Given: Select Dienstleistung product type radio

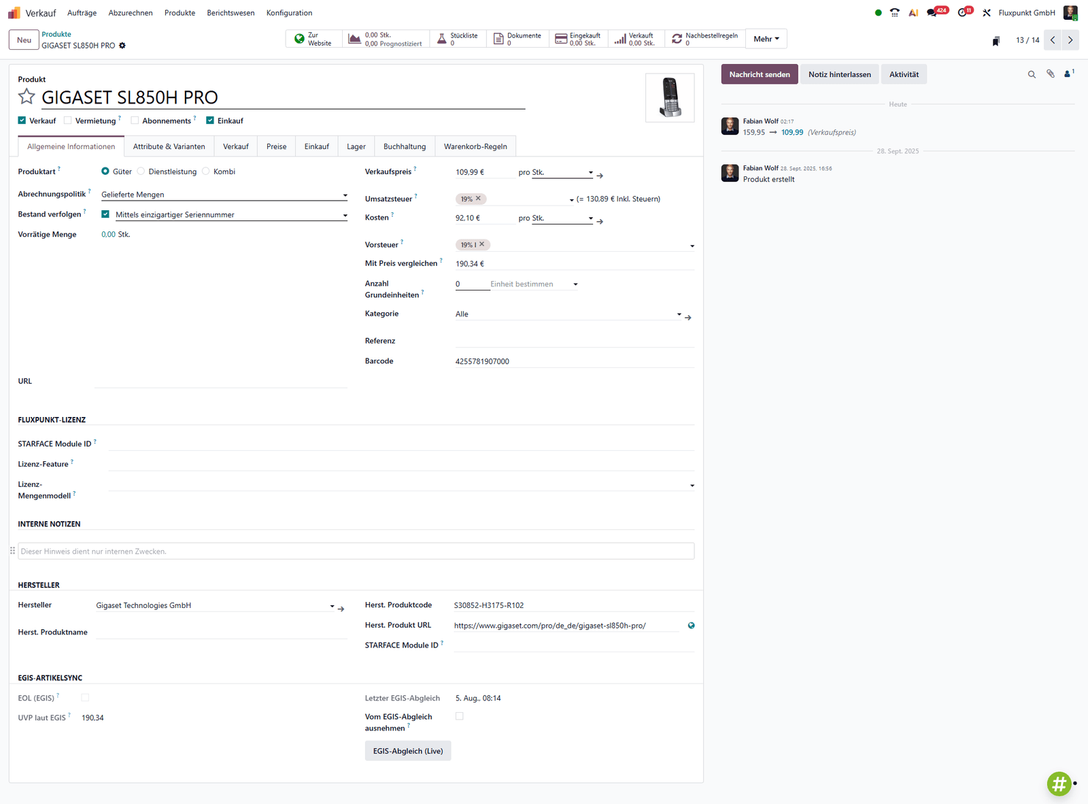Looking at the screenshot, I should (141, 171).
